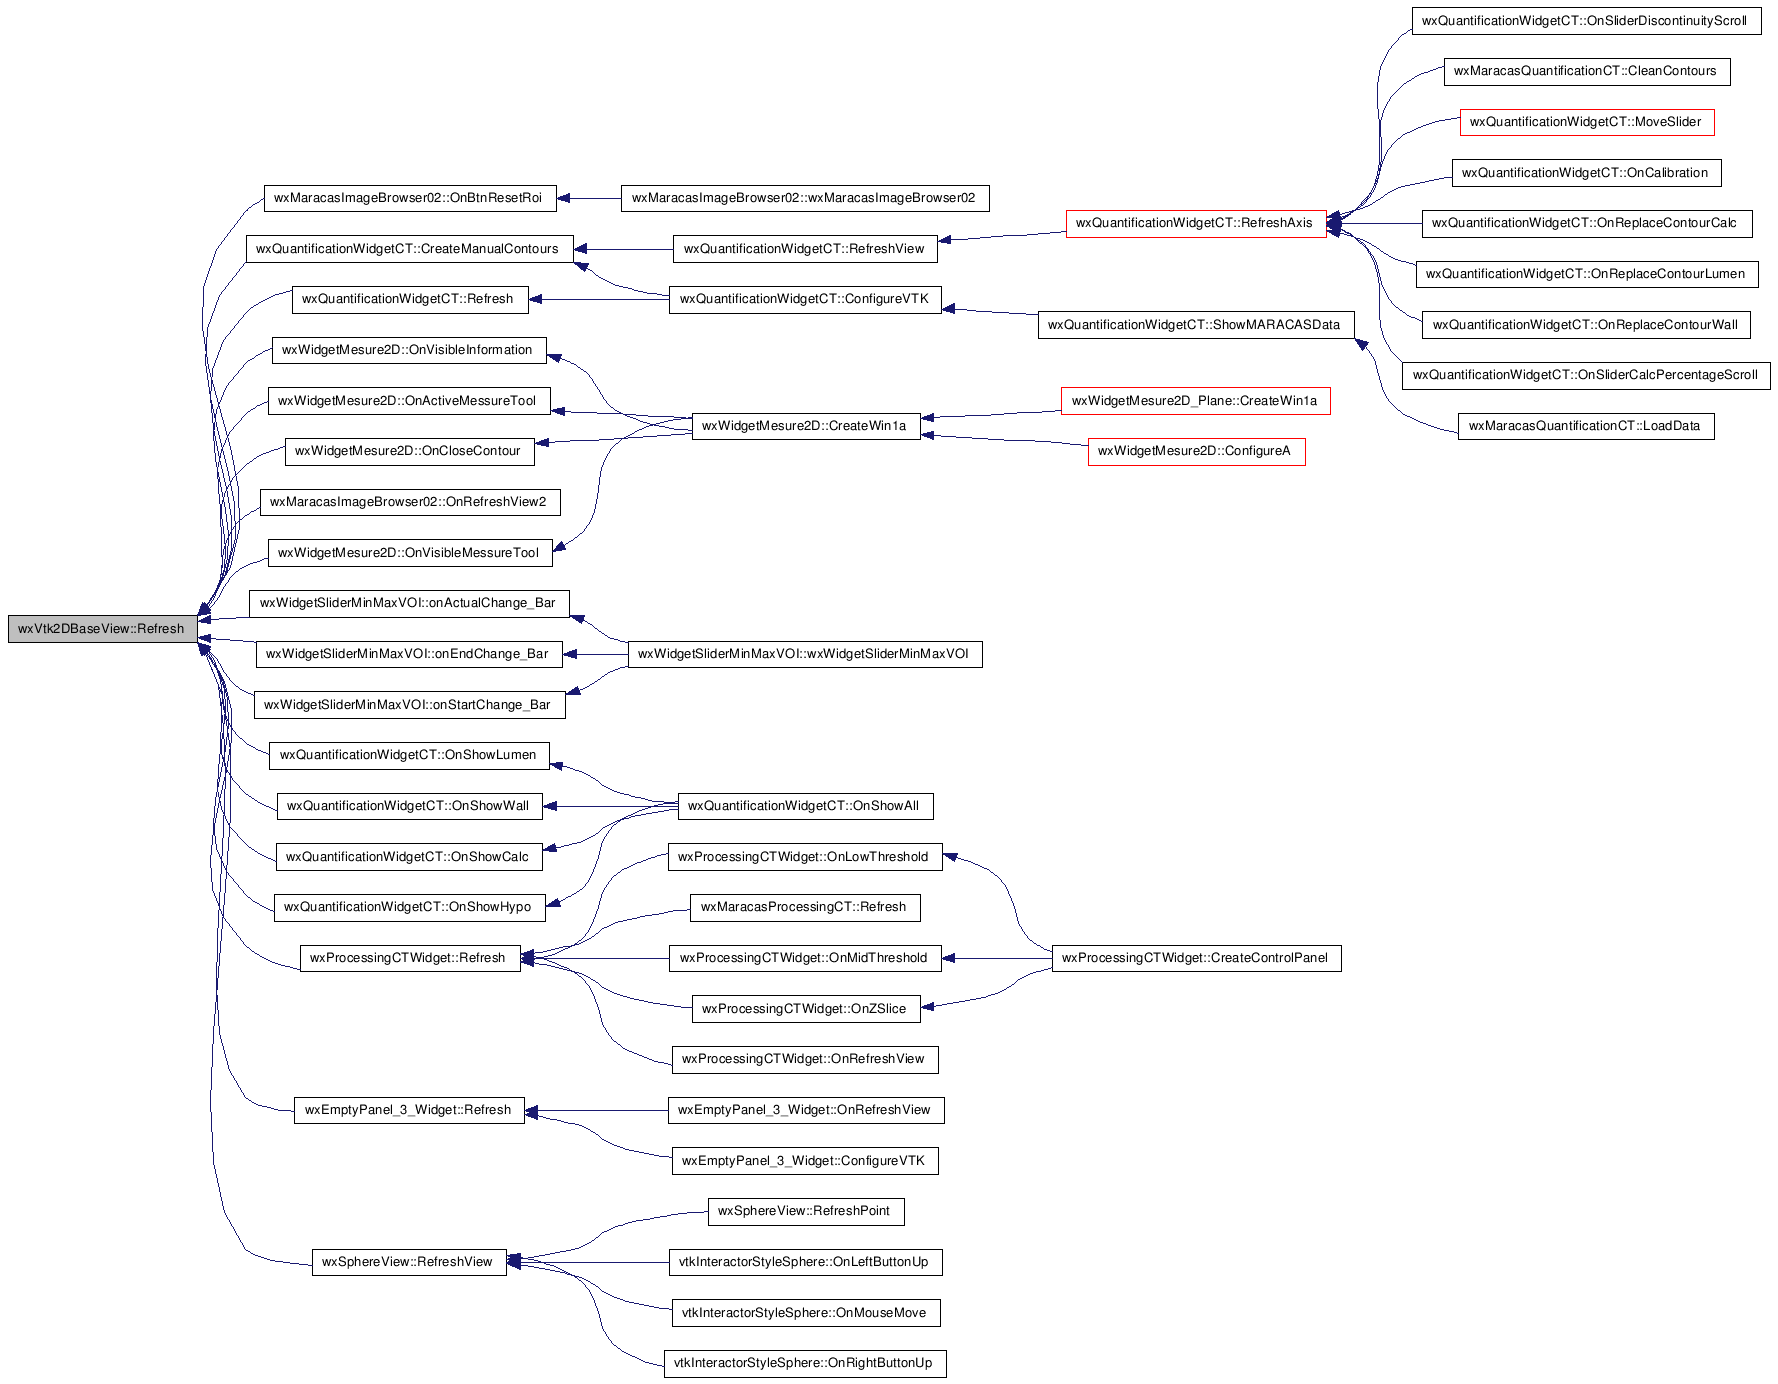The height and width of the screenshot is (1384, 1778).
Task: Click red wxWidgetMesure2D_Plane::CreateWin1a node
Action: click(1196, 401)
